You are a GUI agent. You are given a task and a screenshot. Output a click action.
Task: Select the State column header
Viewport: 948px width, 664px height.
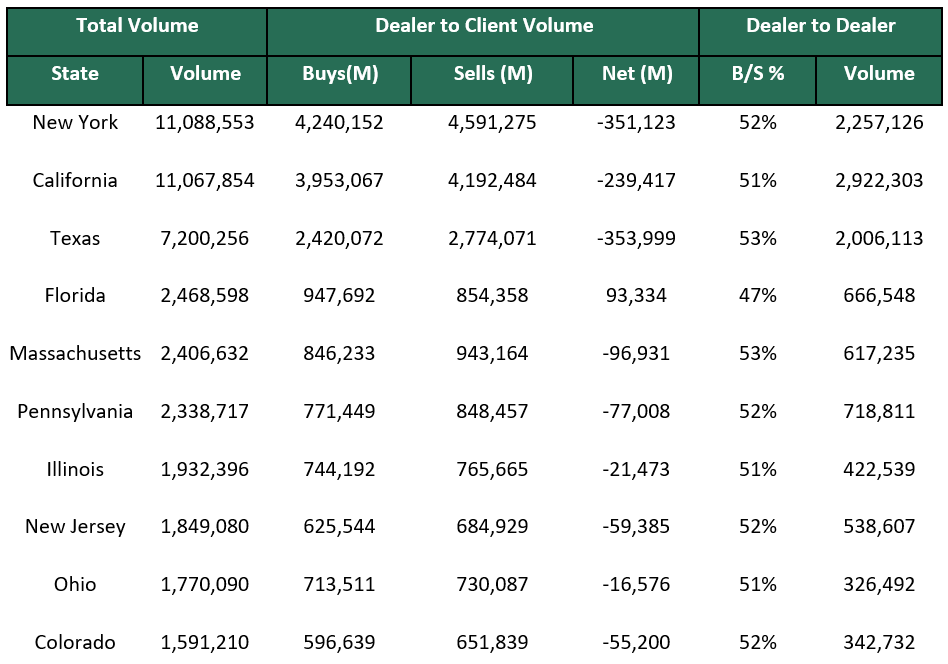click(x=75, y=74)
